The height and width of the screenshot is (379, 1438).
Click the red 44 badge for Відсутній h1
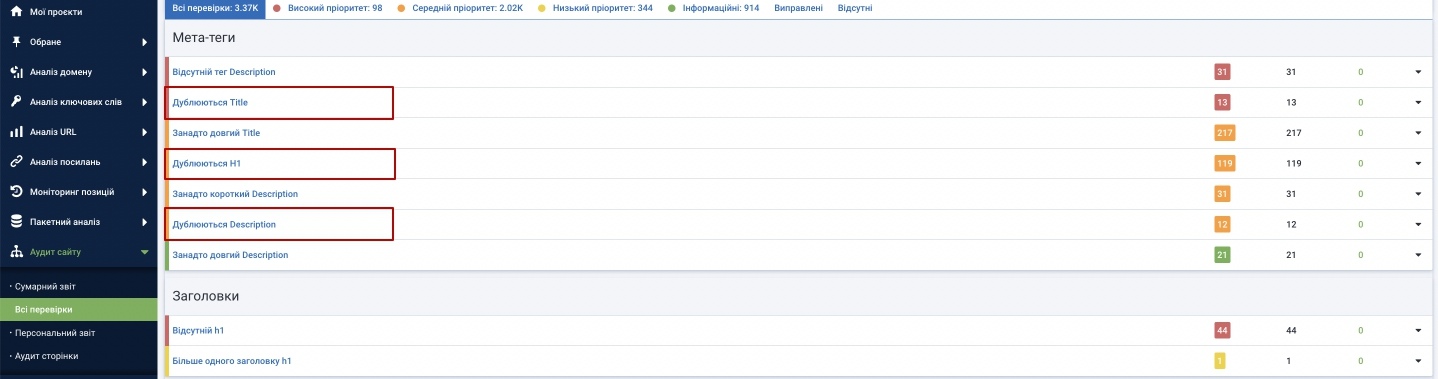coord(1222,330)
